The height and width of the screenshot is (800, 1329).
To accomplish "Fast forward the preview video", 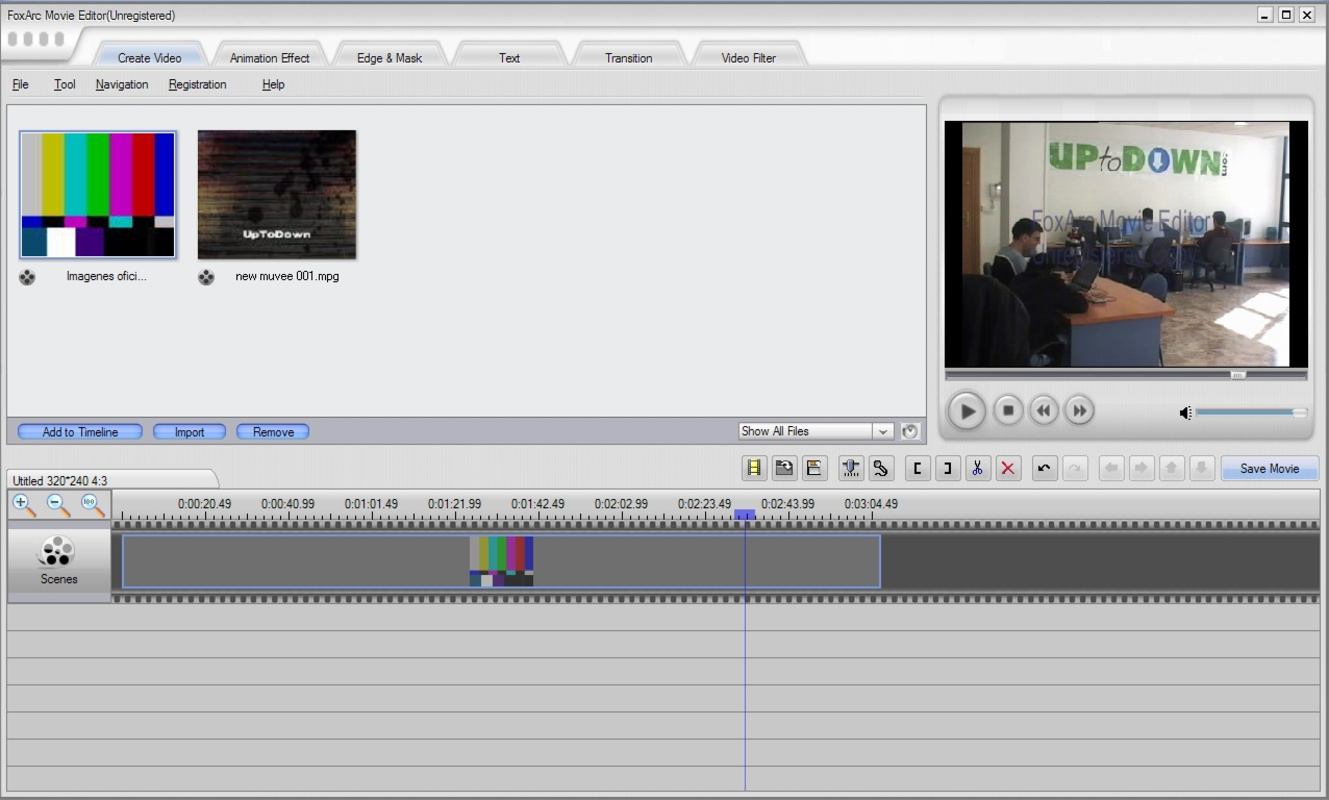I will click(1079, 410).
